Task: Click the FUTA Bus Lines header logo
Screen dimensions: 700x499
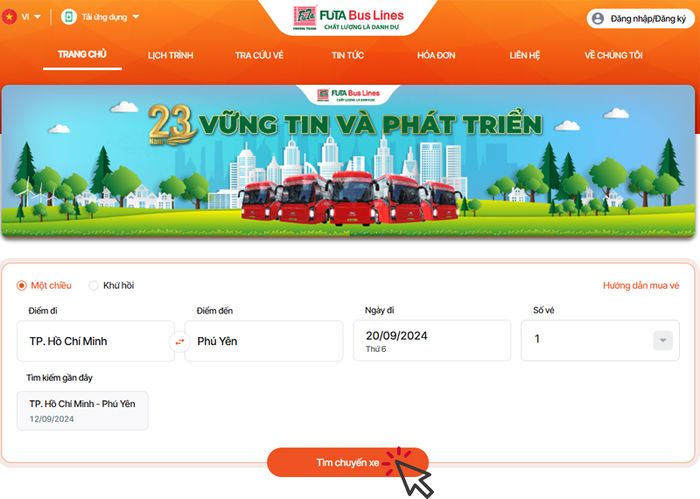Action: [x=348, y=18]
